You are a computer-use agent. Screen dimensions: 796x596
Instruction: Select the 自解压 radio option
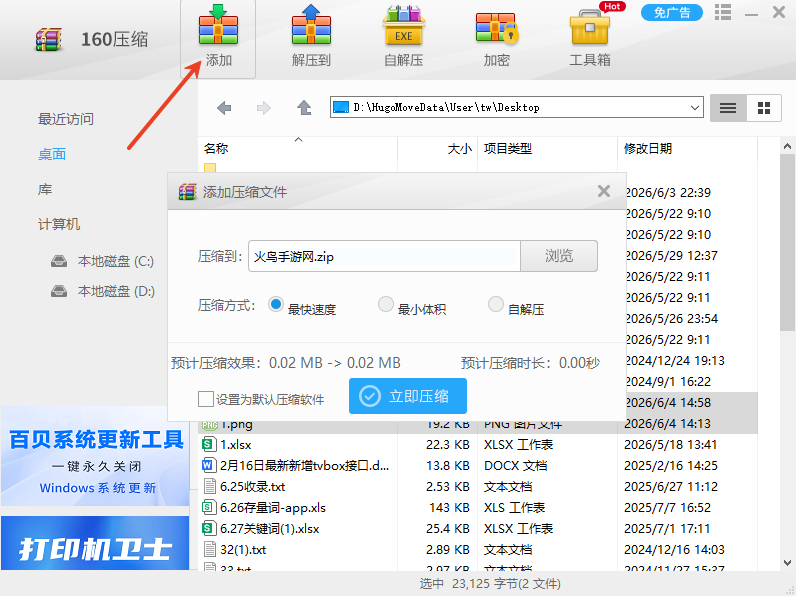[x=495, y=305]
